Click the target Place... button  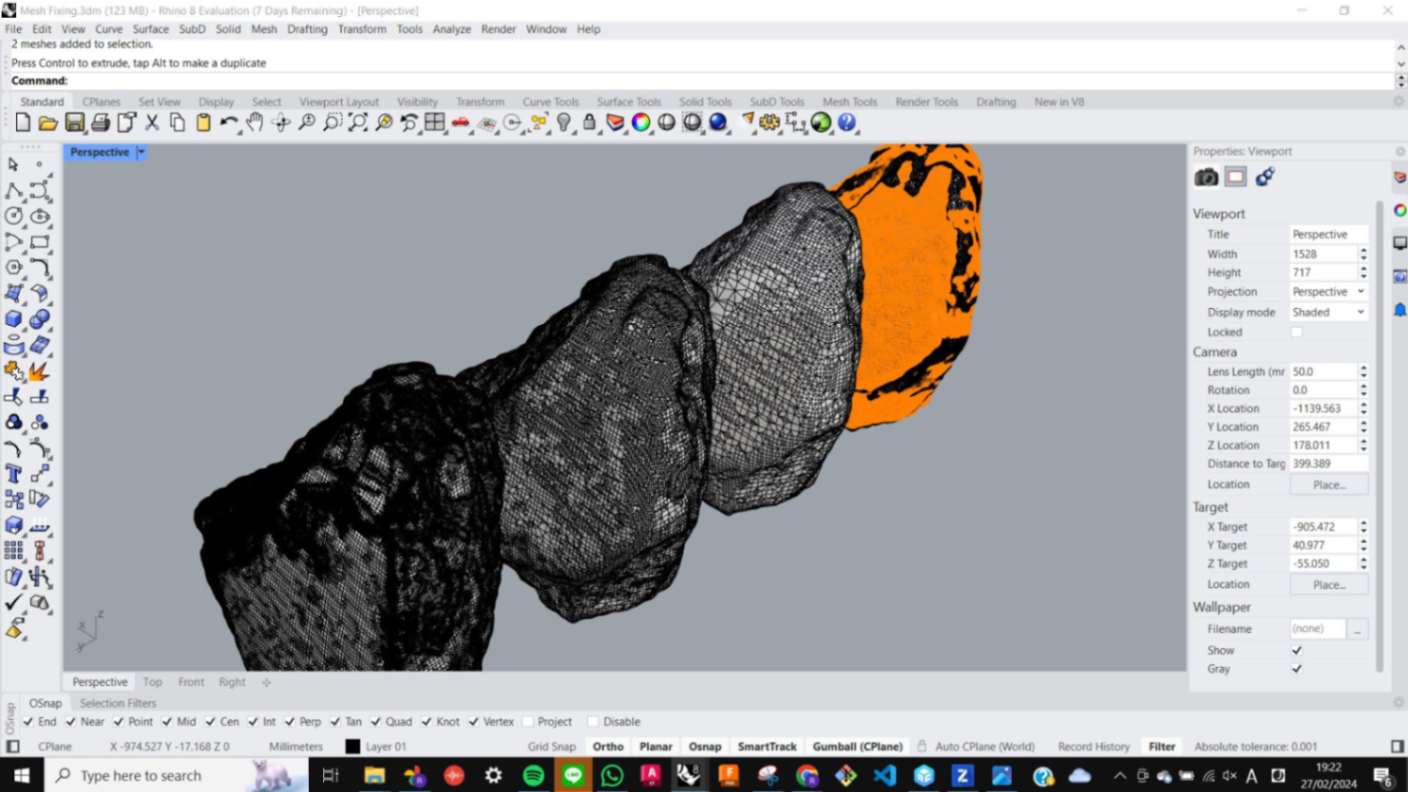pos(1329,584)
